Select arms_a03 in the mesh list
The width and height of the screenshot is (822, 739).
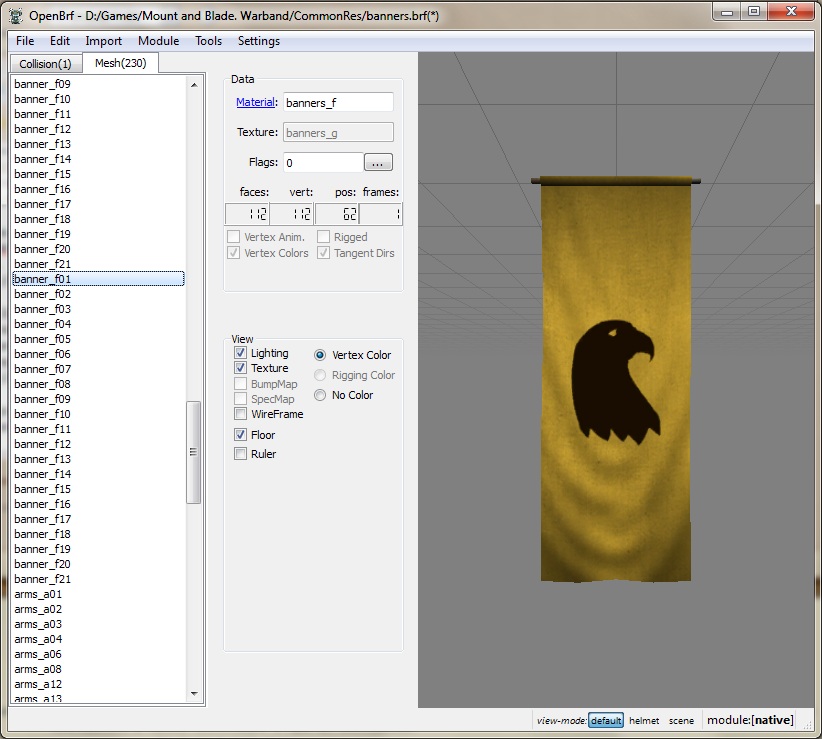click(99, 624)
